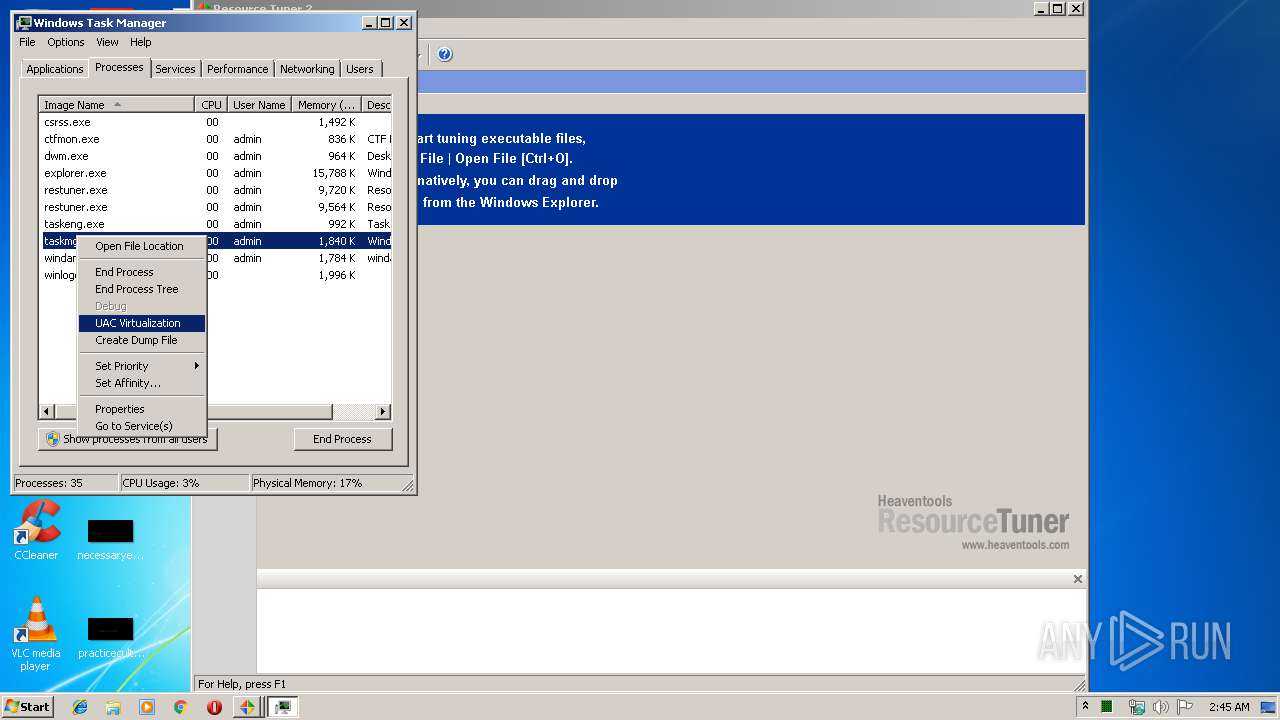Open Opera browser from the taskbar

coord(214,707)
